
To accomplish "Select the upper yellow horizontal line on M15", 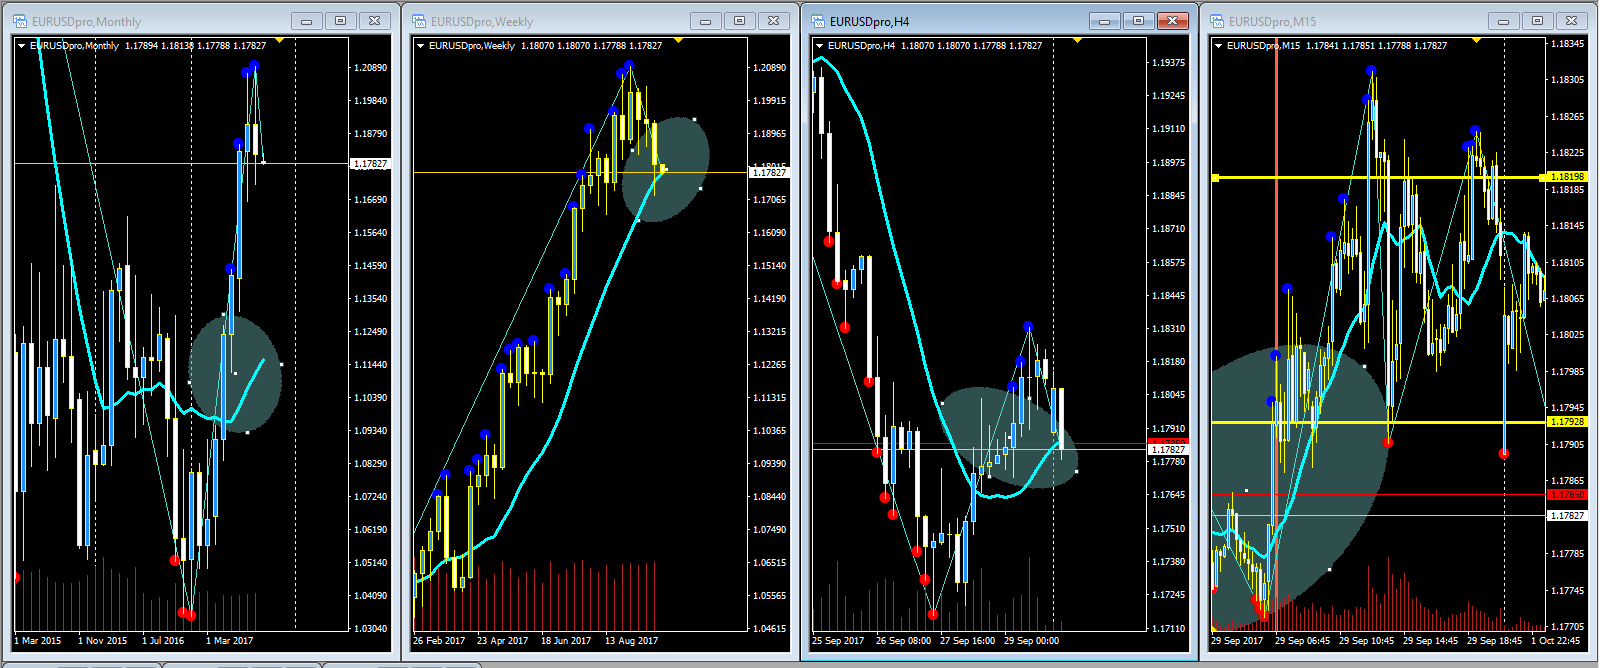I will point(1380,177).
